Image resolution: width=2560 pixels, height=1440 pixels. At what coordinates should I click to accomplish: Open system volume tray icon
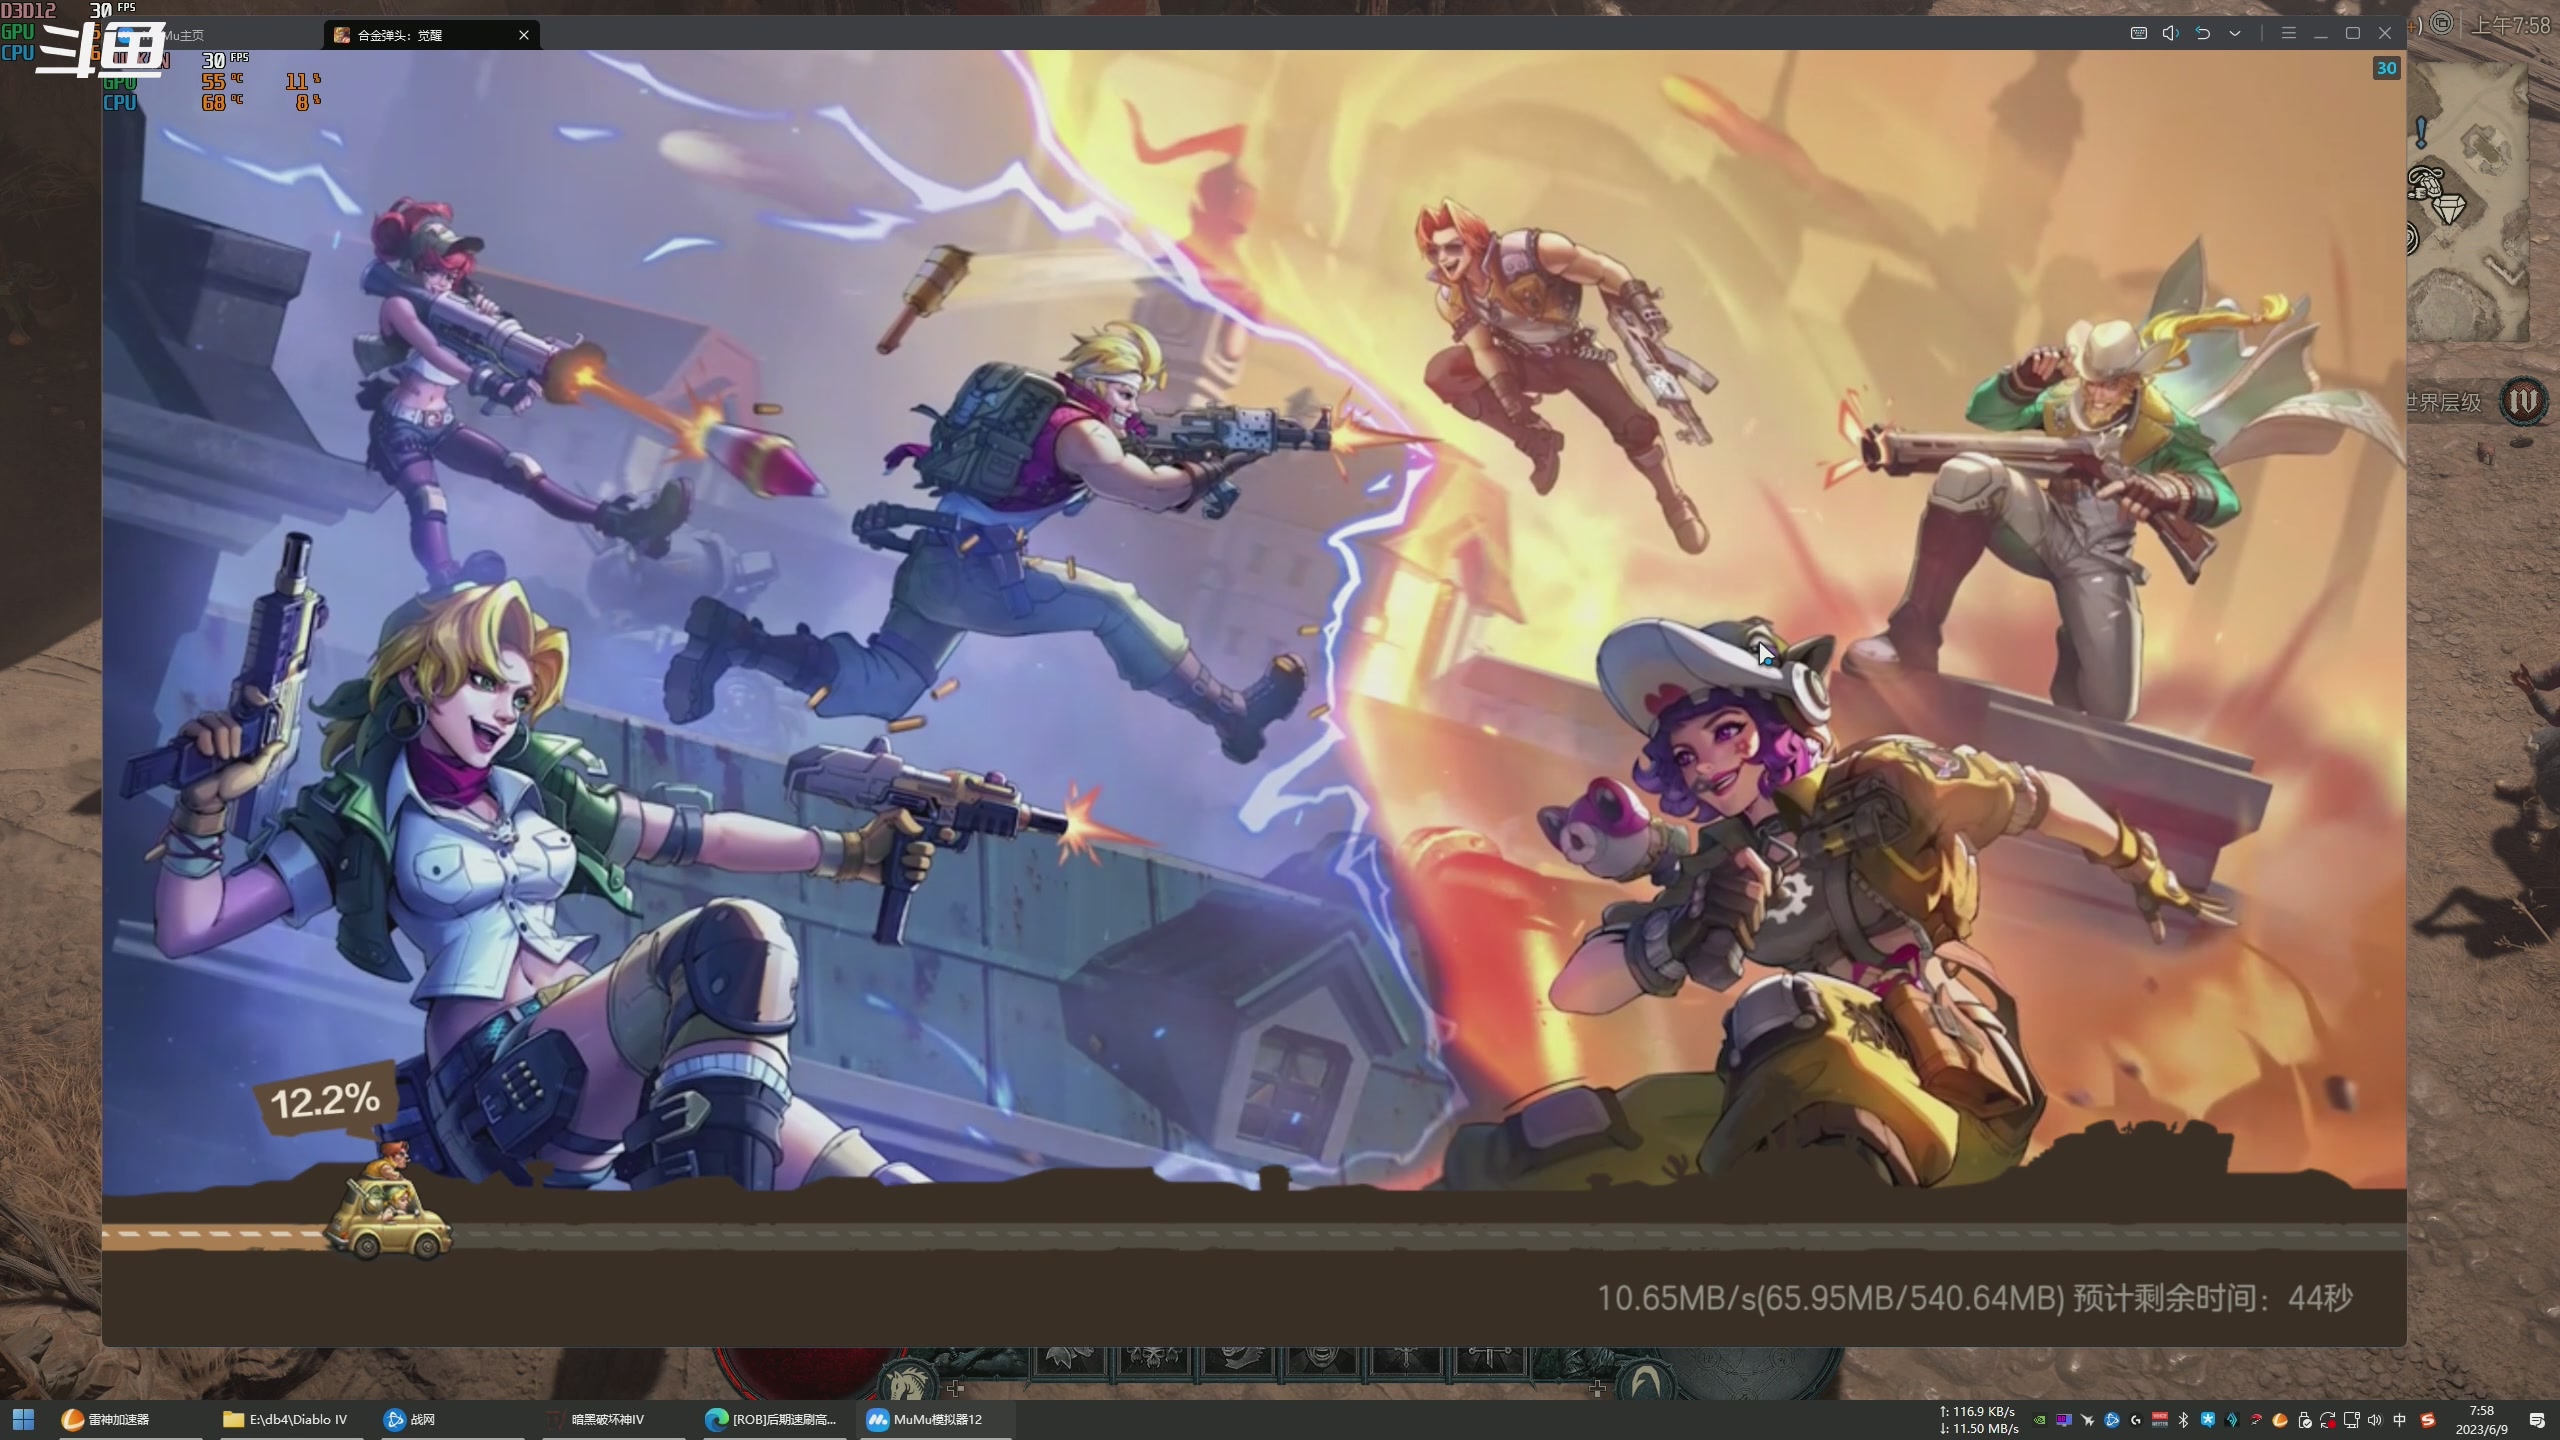2375,1420
